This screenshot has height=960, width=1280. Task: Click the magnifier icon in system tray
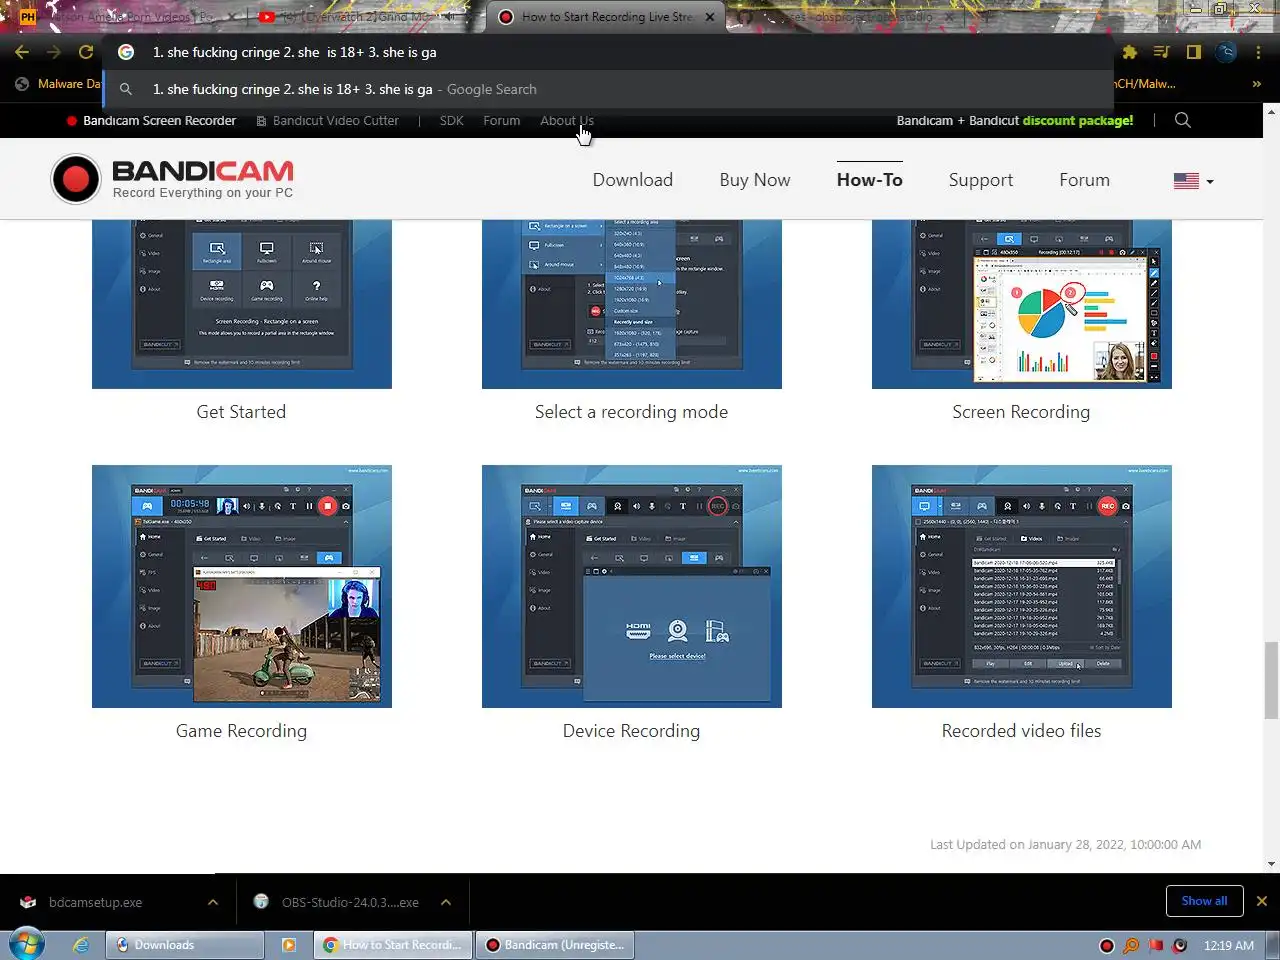(x=1130, y=946)
